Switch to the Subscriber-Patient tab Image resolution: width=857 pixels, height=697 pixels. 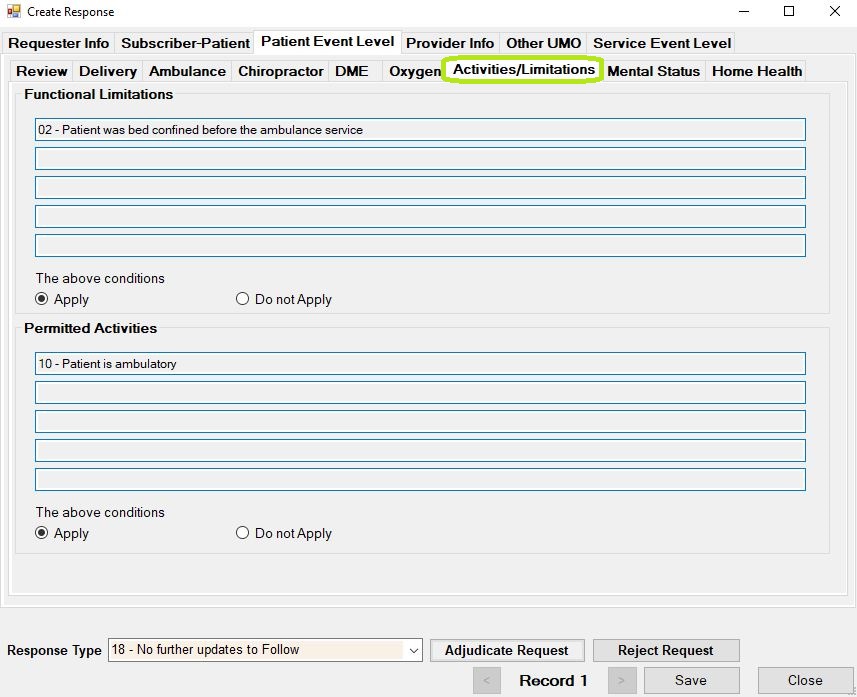[x=185, y=43]
